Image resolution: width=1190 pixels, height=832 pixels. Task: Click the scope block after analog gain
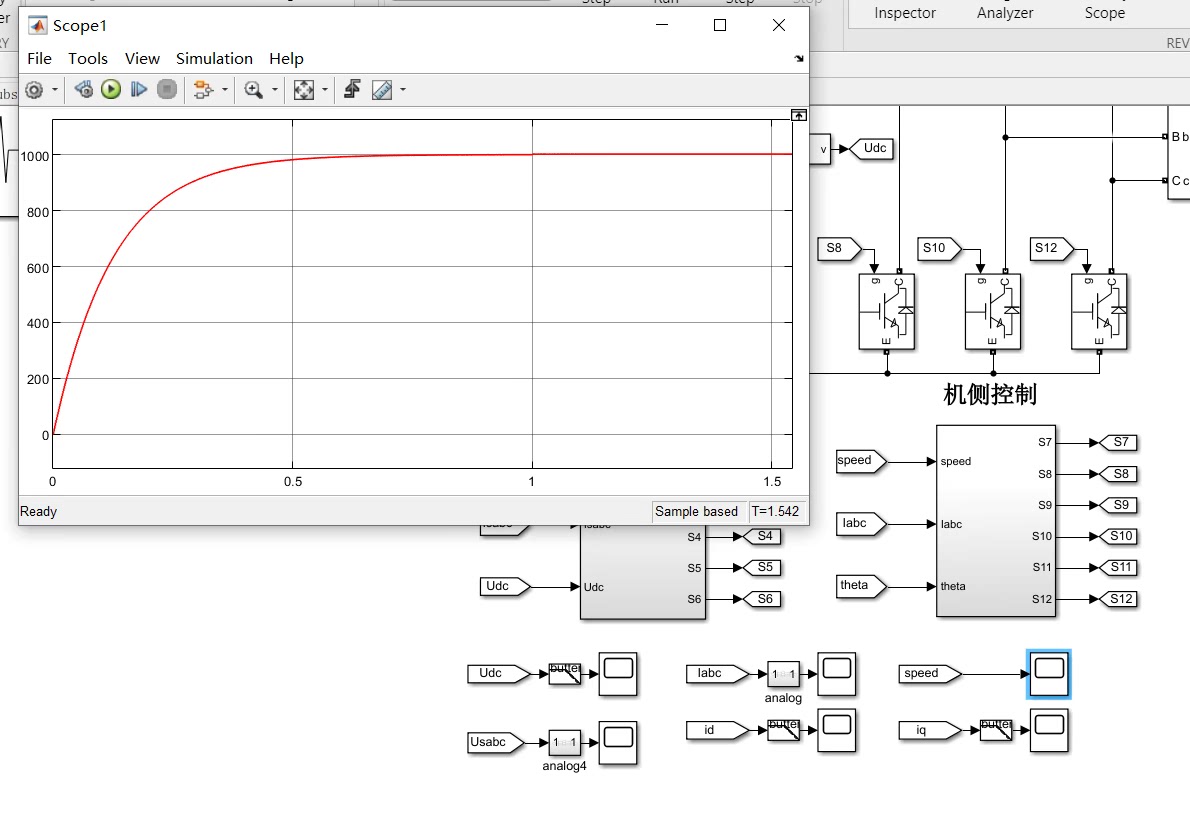(x=836, y=674)
